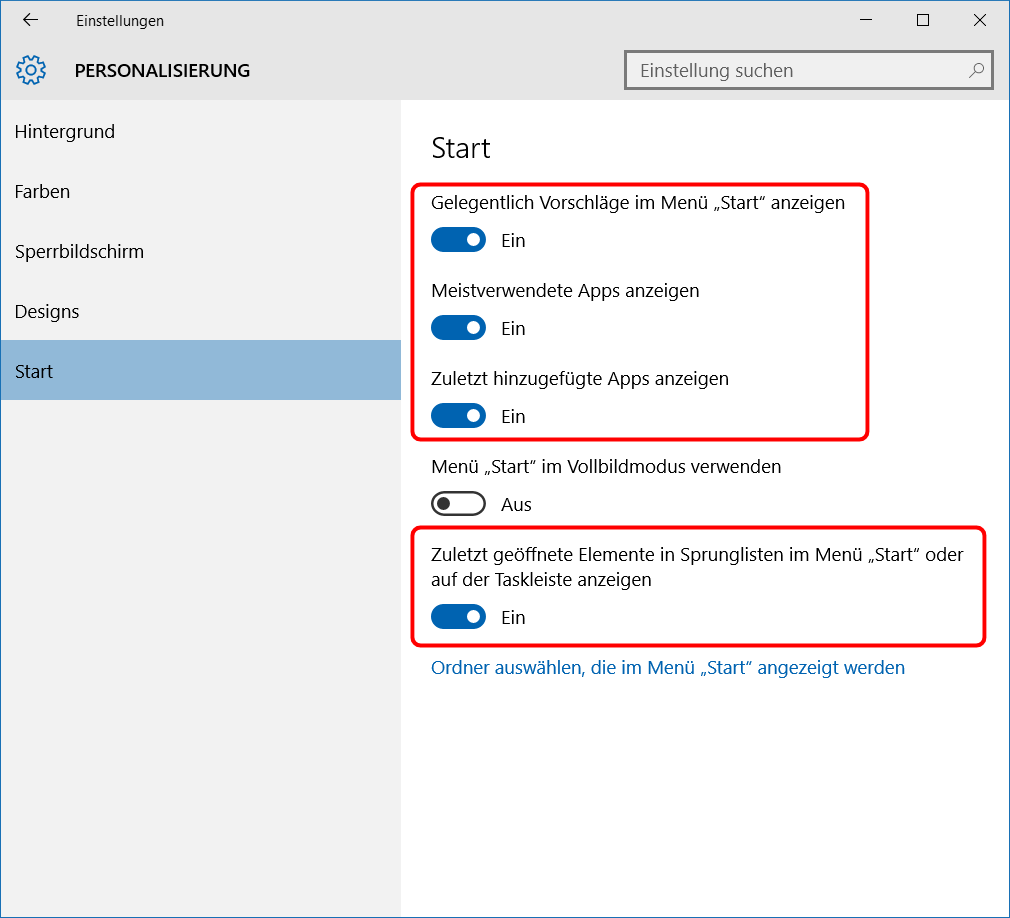This screenshot has height=918, width=1010.
Task: Go to the Farben section
Action: coord(42,191)
